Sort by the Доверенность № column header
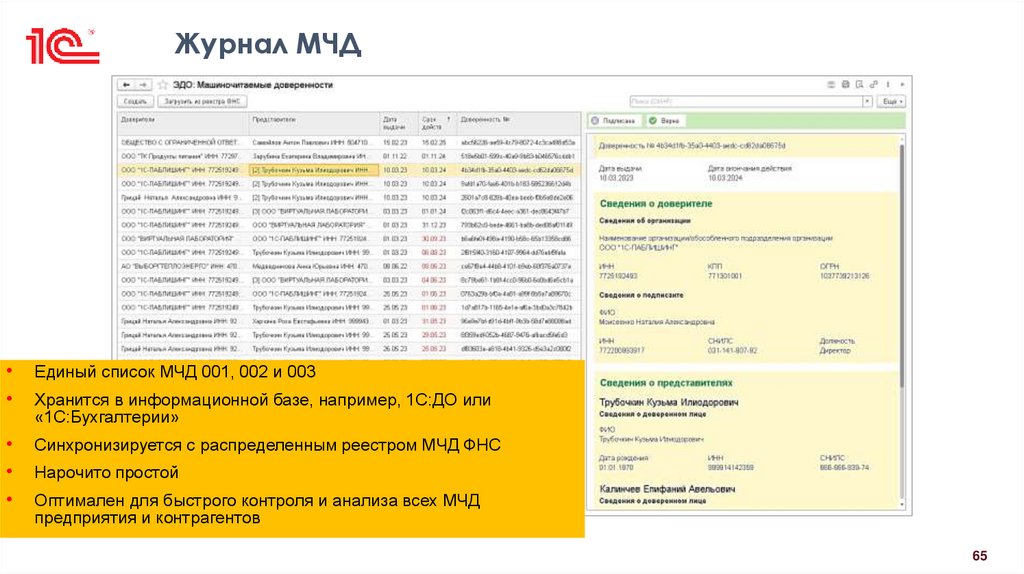1024x574 pixels. pos(519,123)
